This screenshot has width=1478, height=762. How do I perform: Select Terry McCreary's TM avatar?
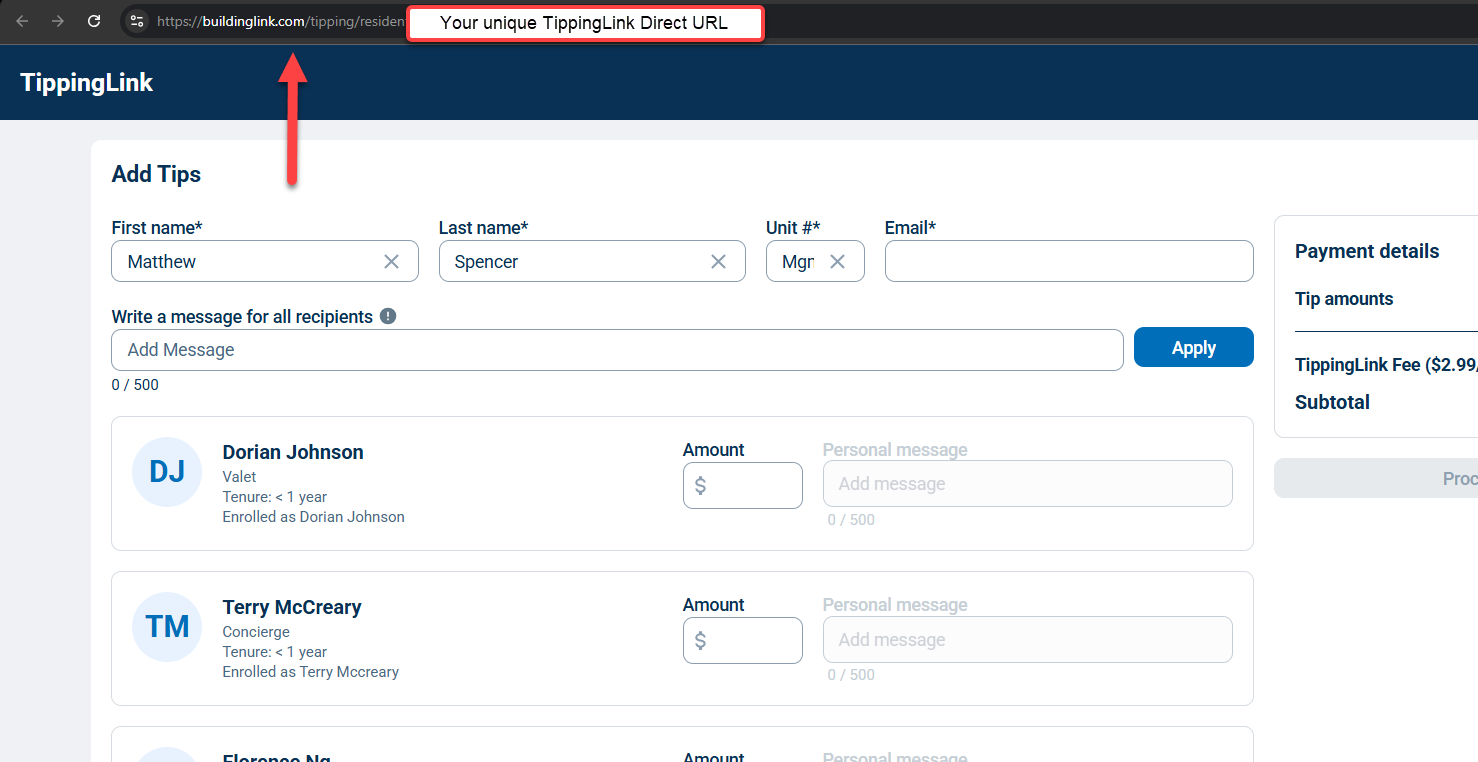[x=167, y=626]
